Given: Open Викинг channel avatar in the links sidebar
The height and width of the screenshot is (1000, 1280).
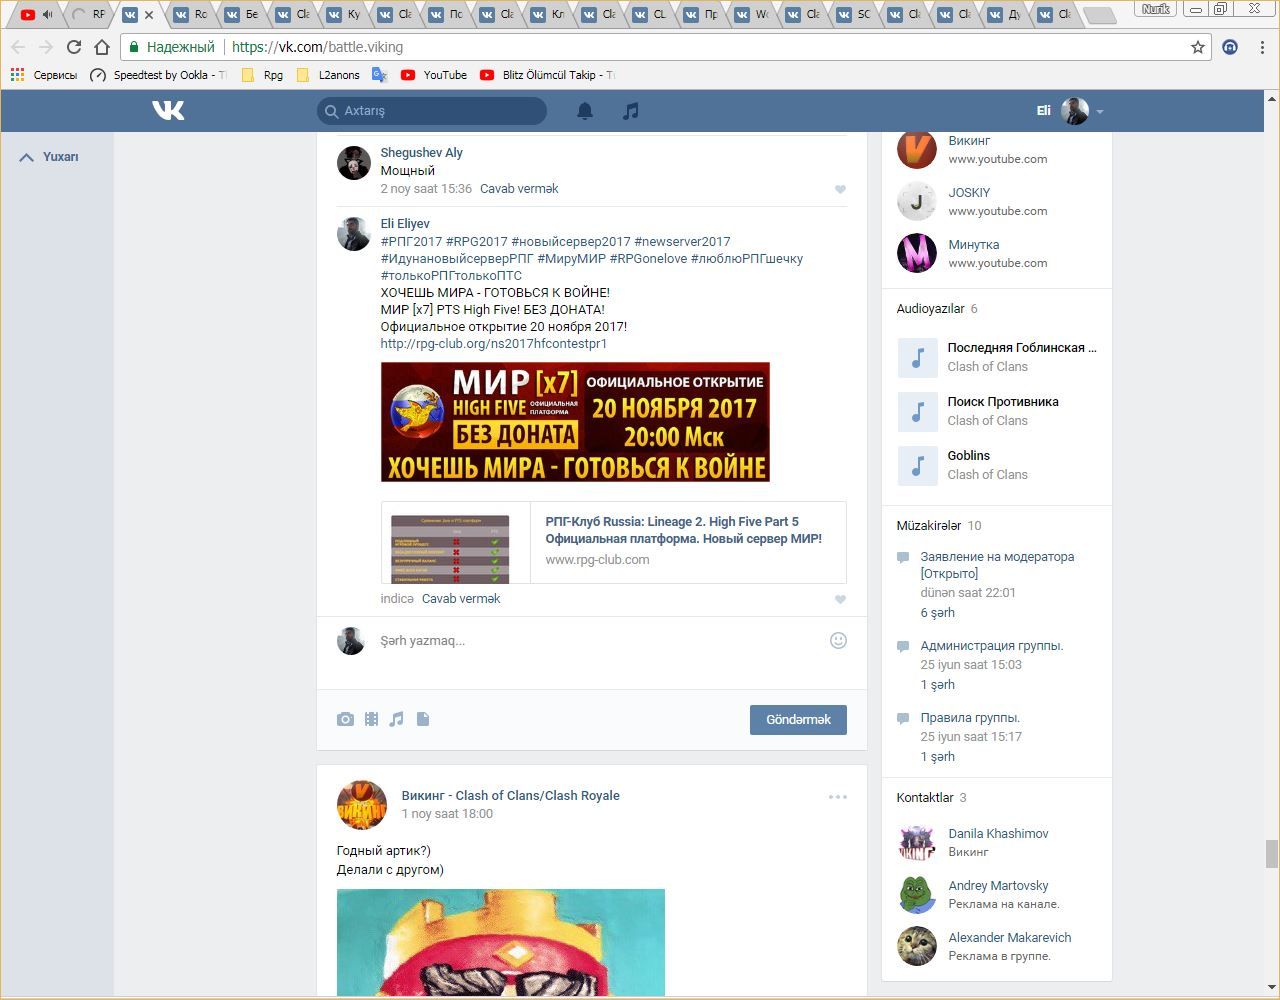Looking at the screenshot, I should [916, 150].
